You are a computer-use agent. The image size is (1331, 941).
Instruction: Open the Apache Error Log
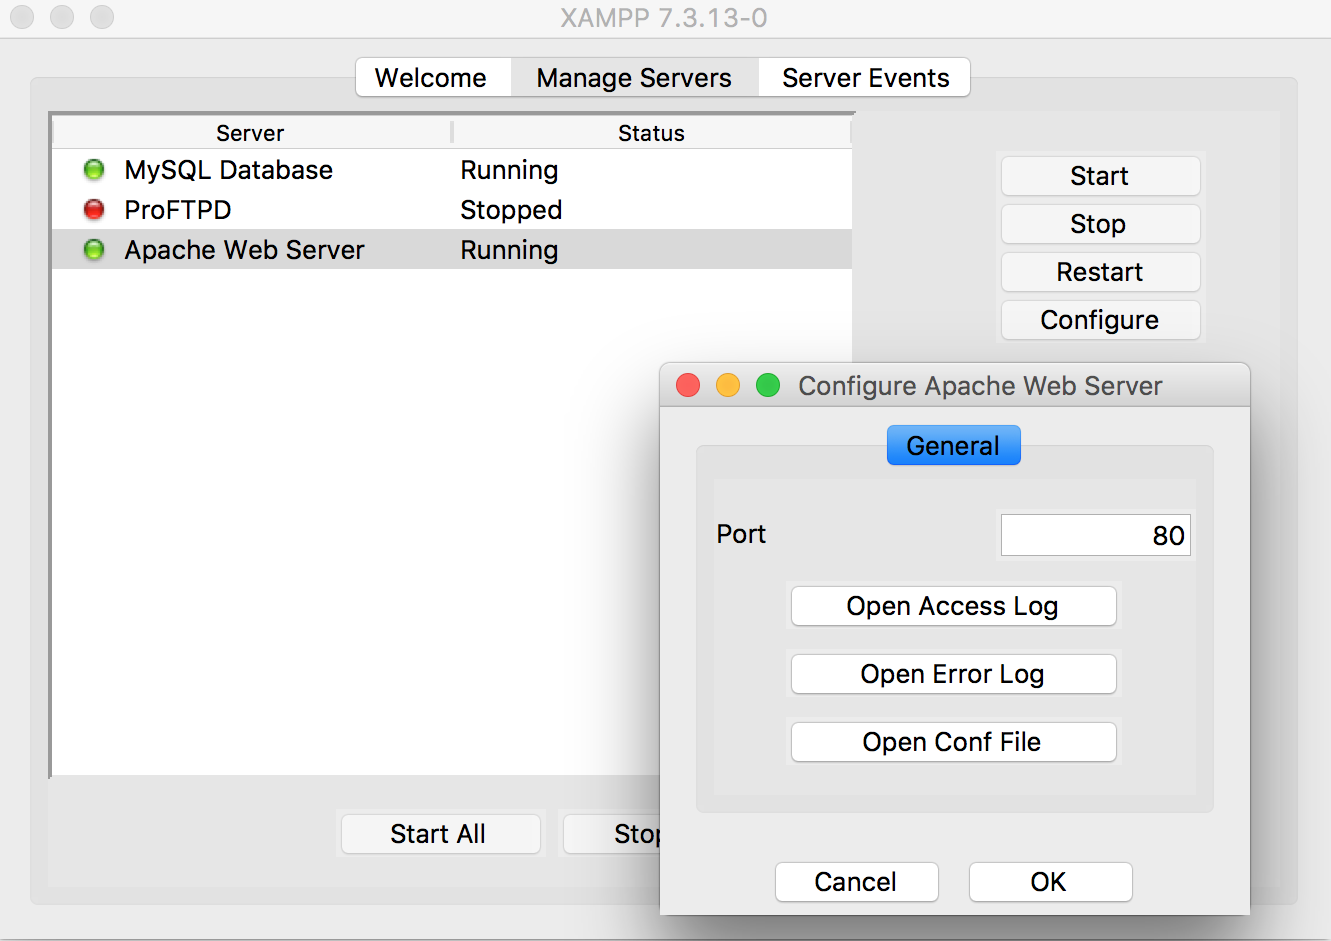[x=953, y=674]
